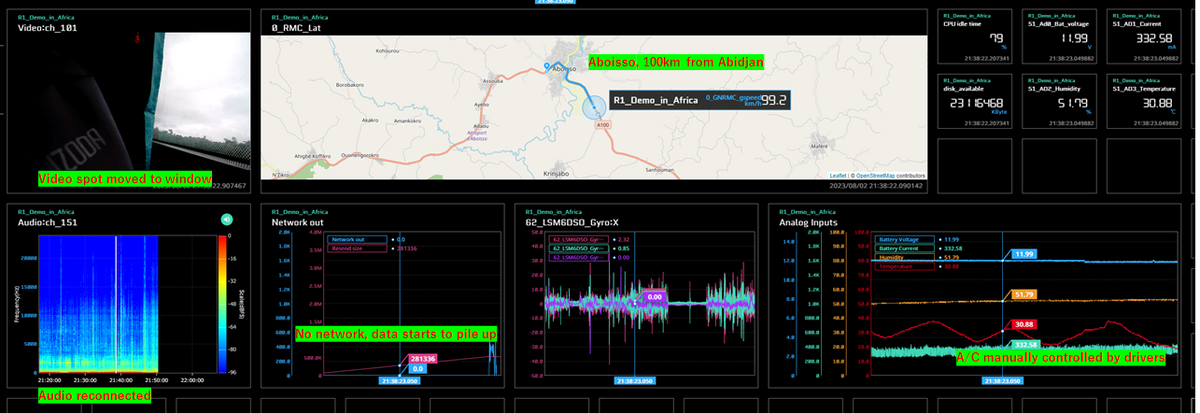Click the Audio:ch_151 panel title

point(47,222)
